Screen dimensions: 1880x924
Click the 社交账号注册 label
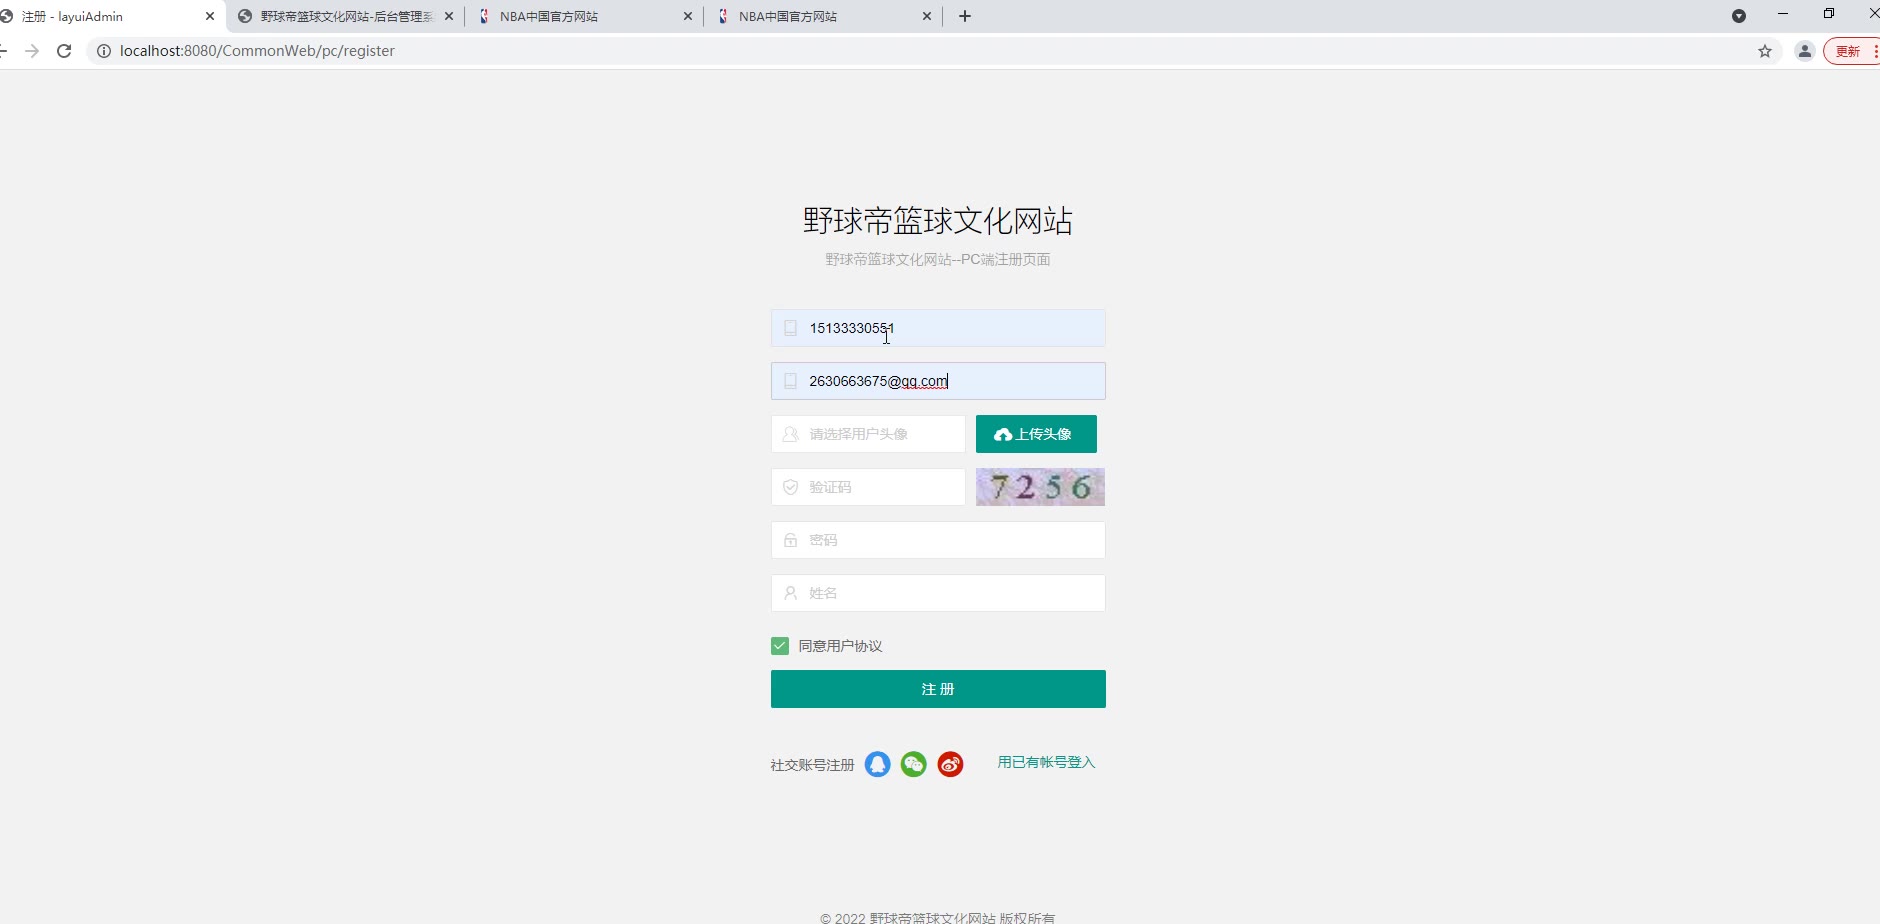(812, 765)
